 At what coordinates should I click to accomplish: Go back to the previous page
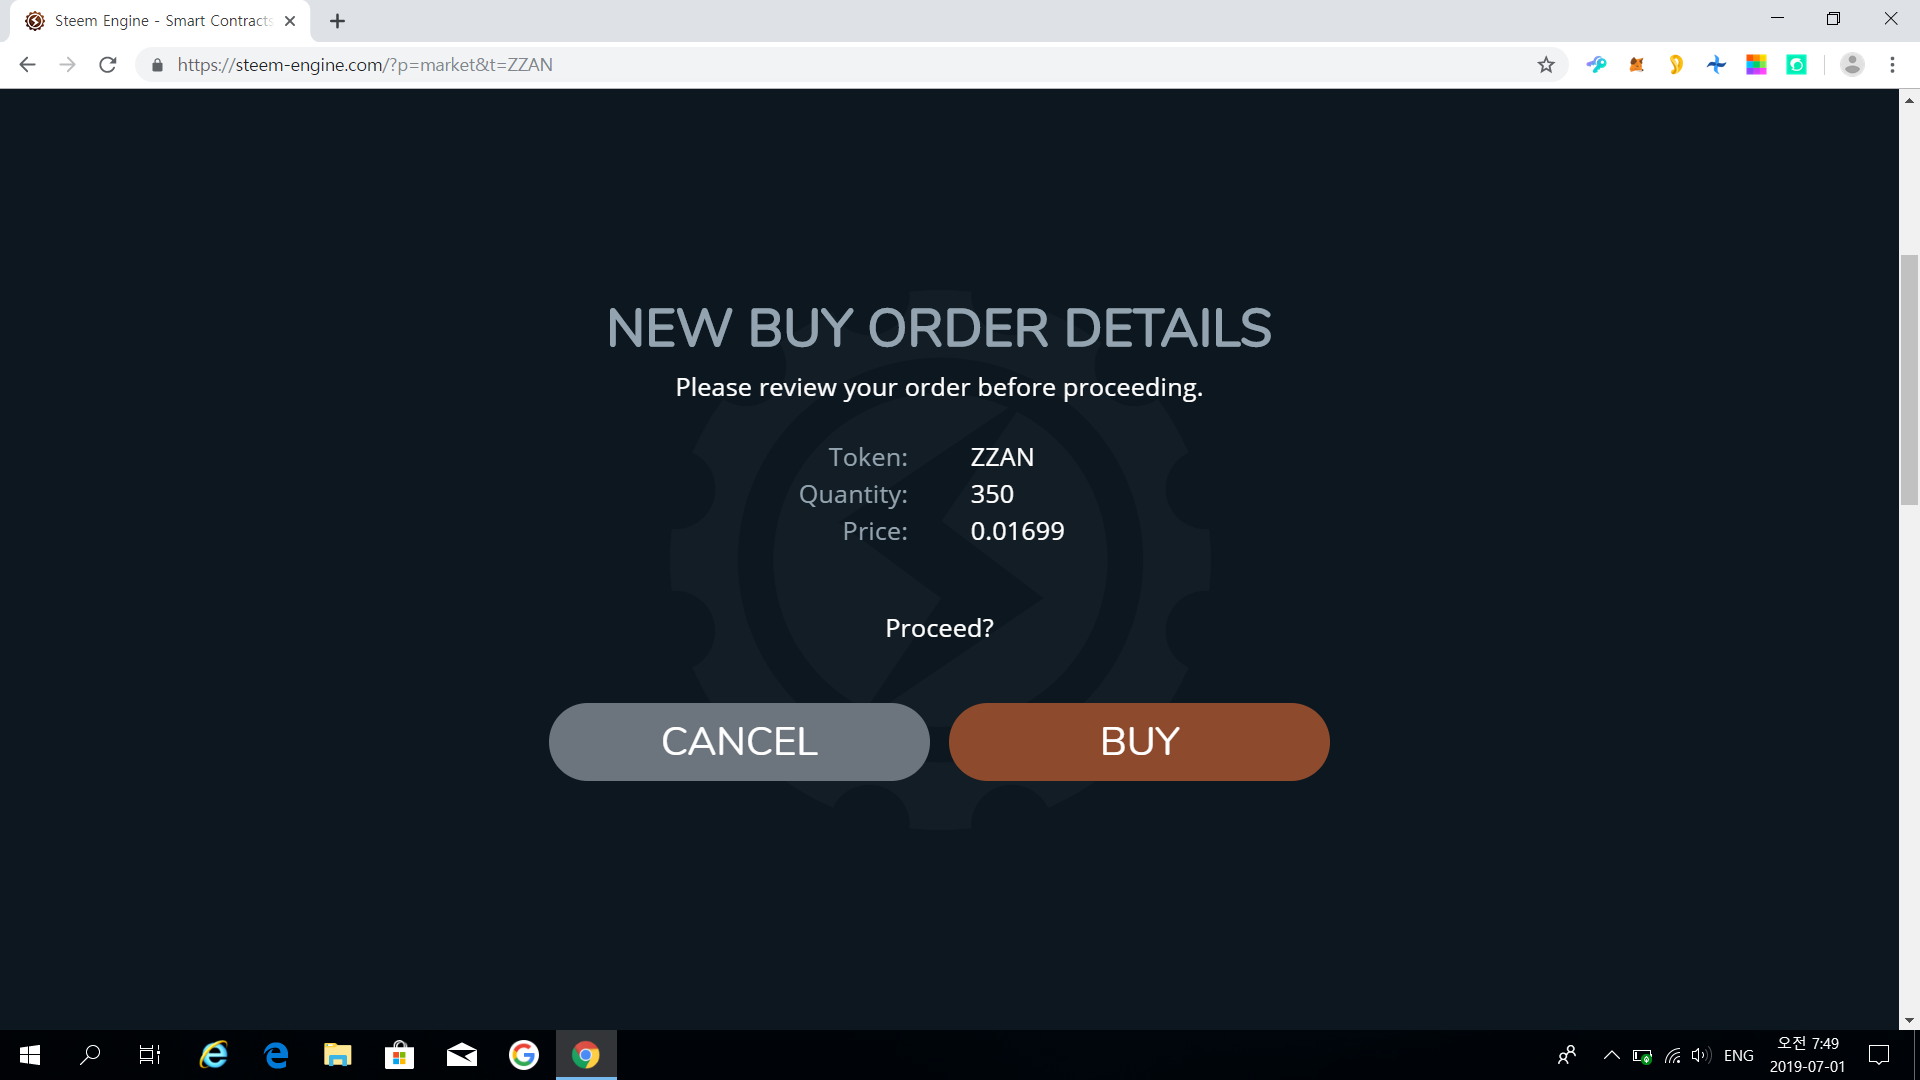[28, 65]
